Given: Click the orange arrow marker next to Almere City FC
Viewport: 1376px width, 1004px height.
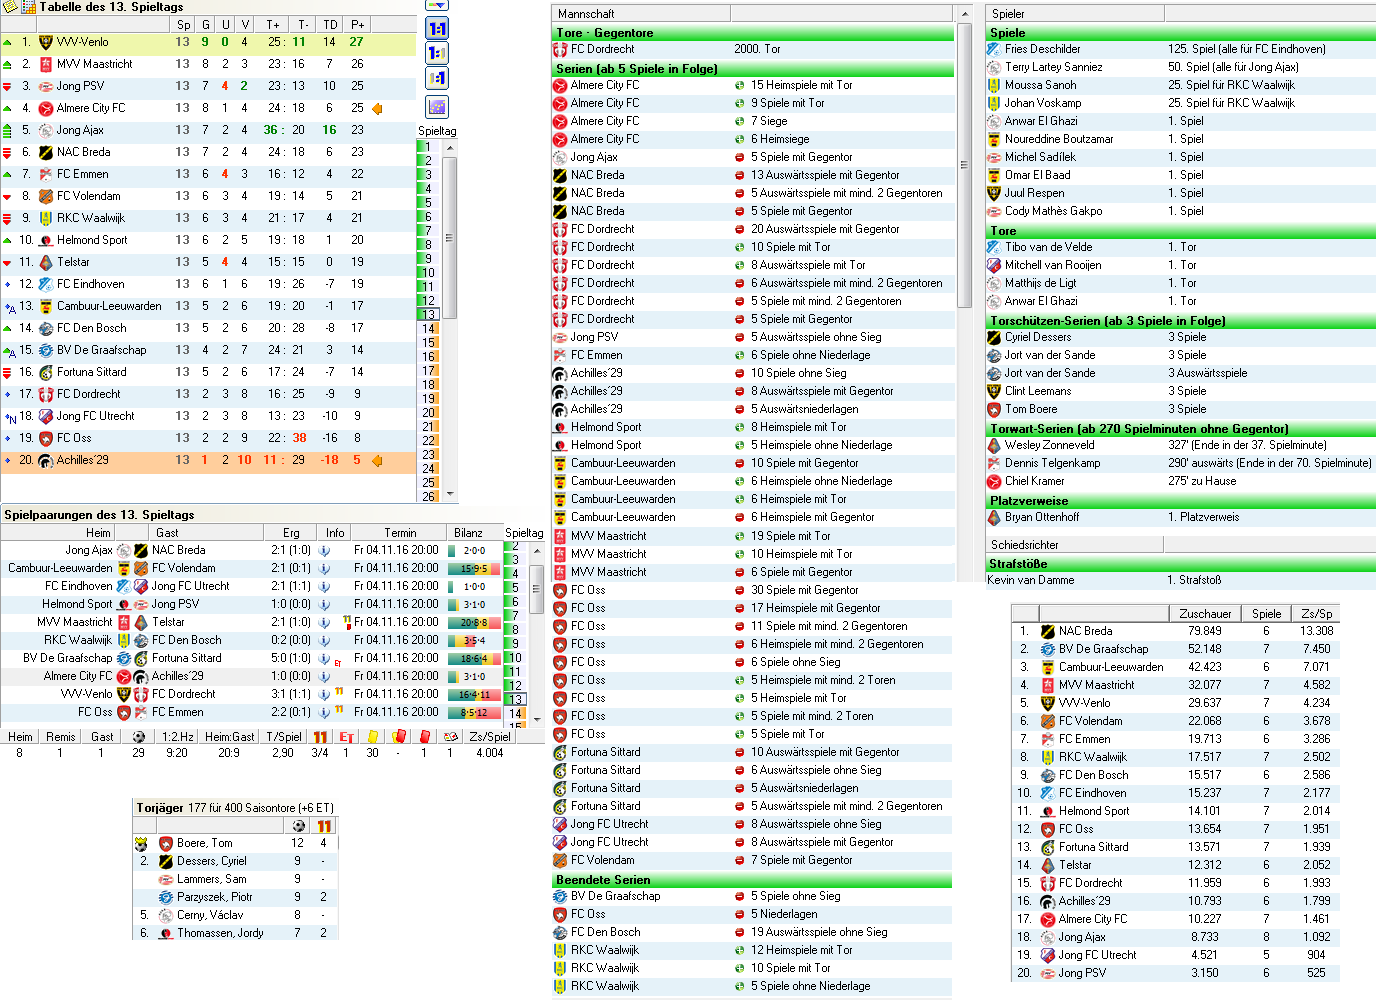Looking at the screenshot, I should (x=377, y=108).
